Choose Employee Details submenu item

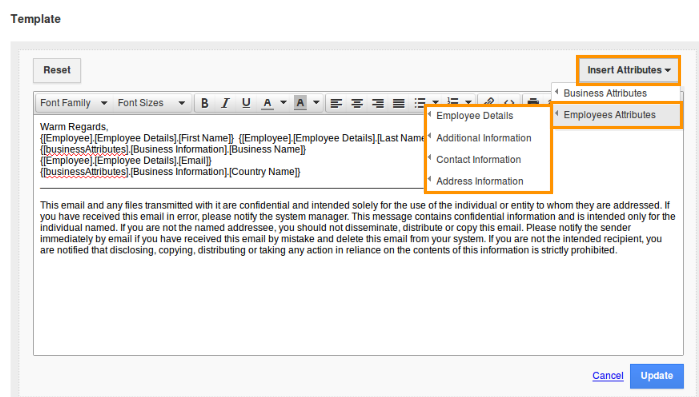[x=489, y=116]
